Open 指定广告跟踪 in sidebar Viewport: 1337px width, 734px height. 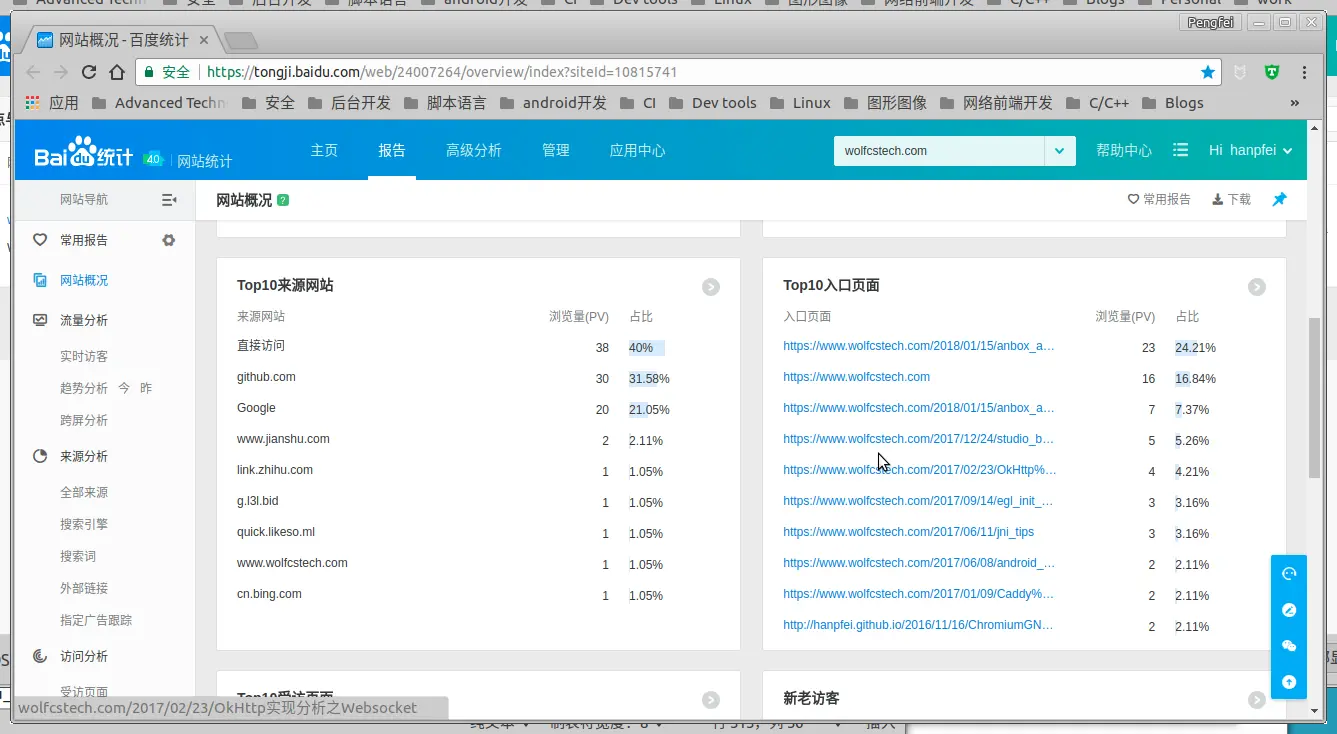click(96, 620)
